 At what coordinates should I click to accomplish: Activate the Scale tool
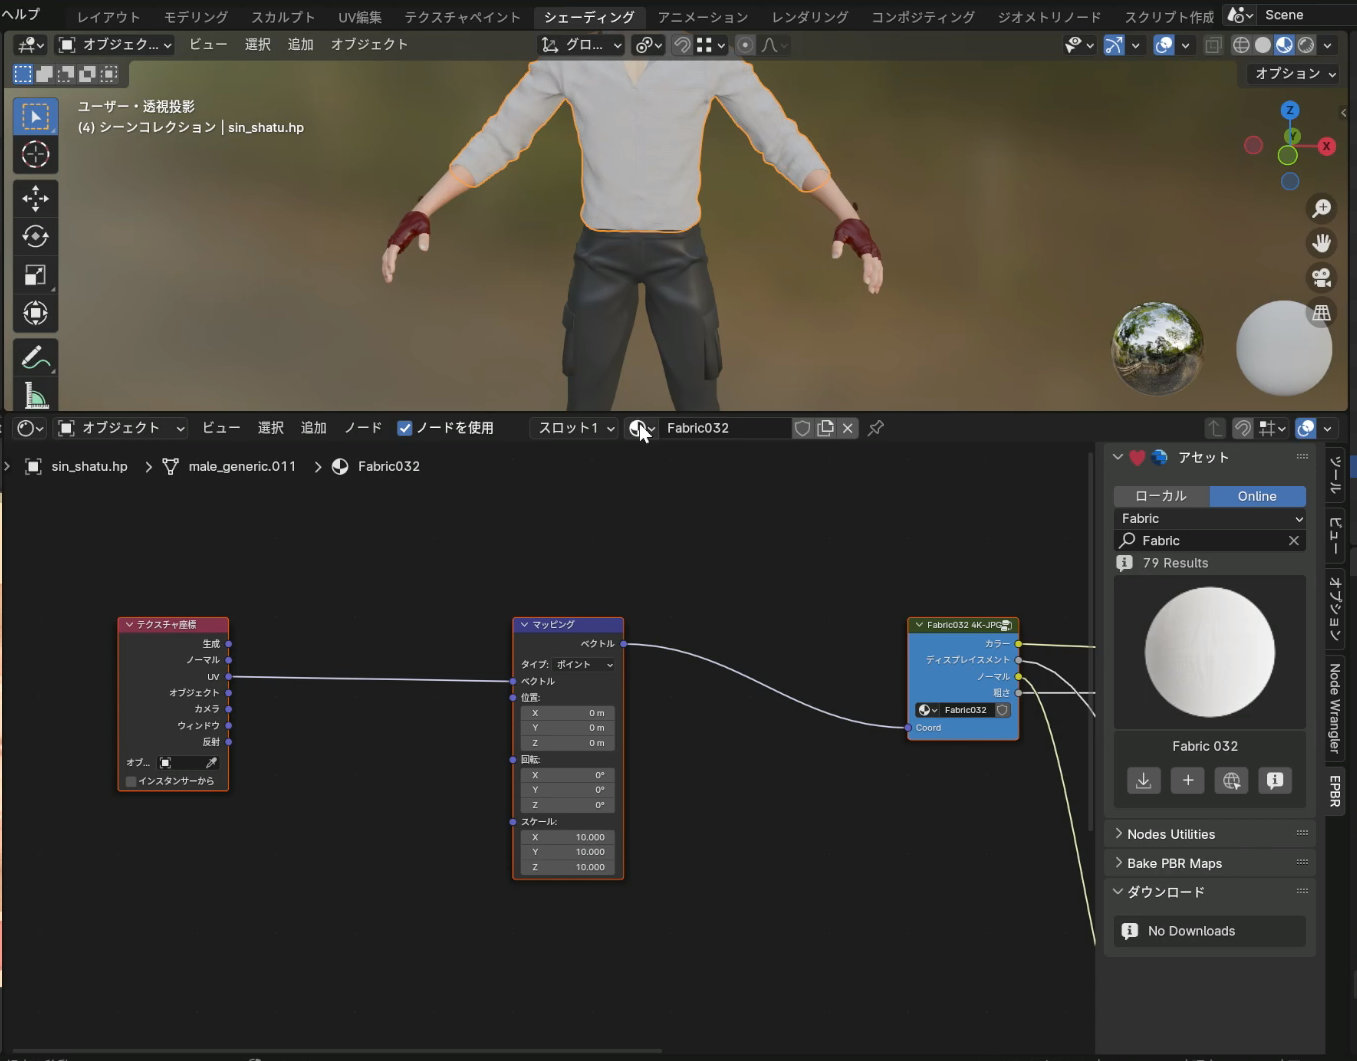point(35,275)
